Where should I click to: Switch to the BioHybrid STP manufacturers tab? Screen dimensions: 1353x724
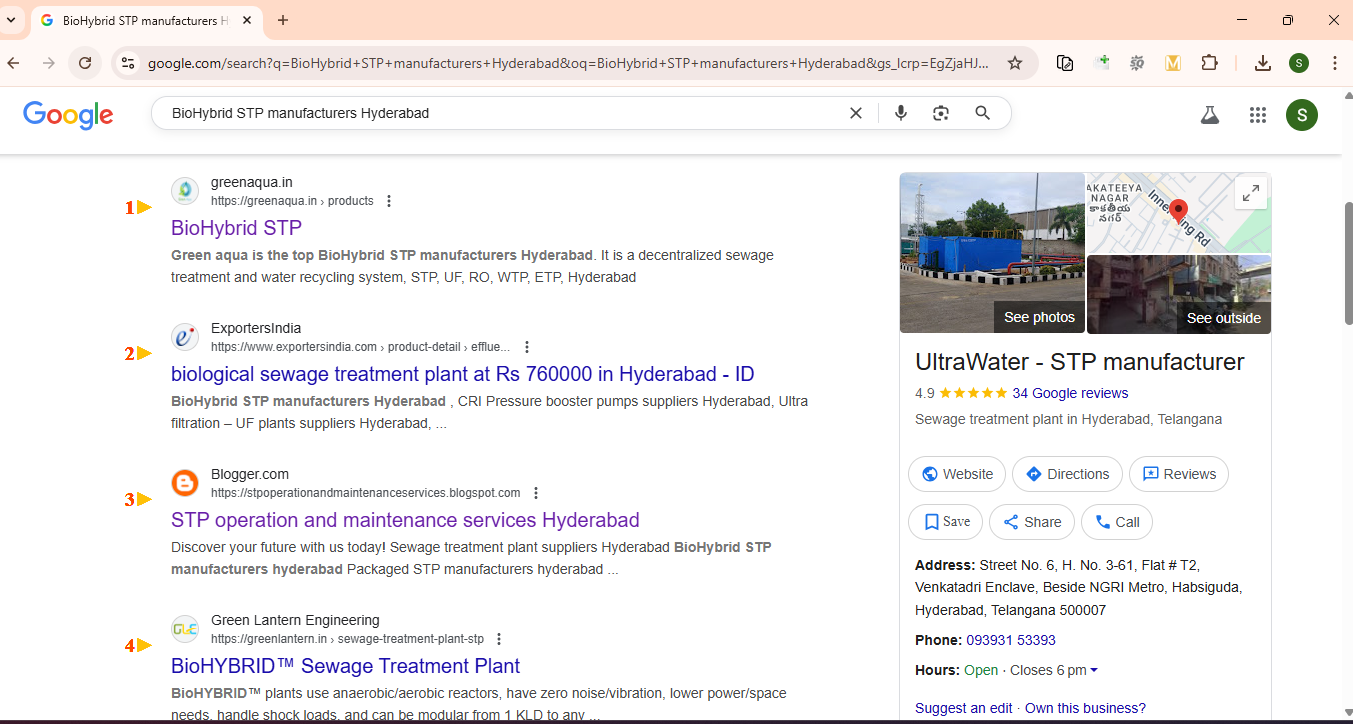click(x=140, y=20)
